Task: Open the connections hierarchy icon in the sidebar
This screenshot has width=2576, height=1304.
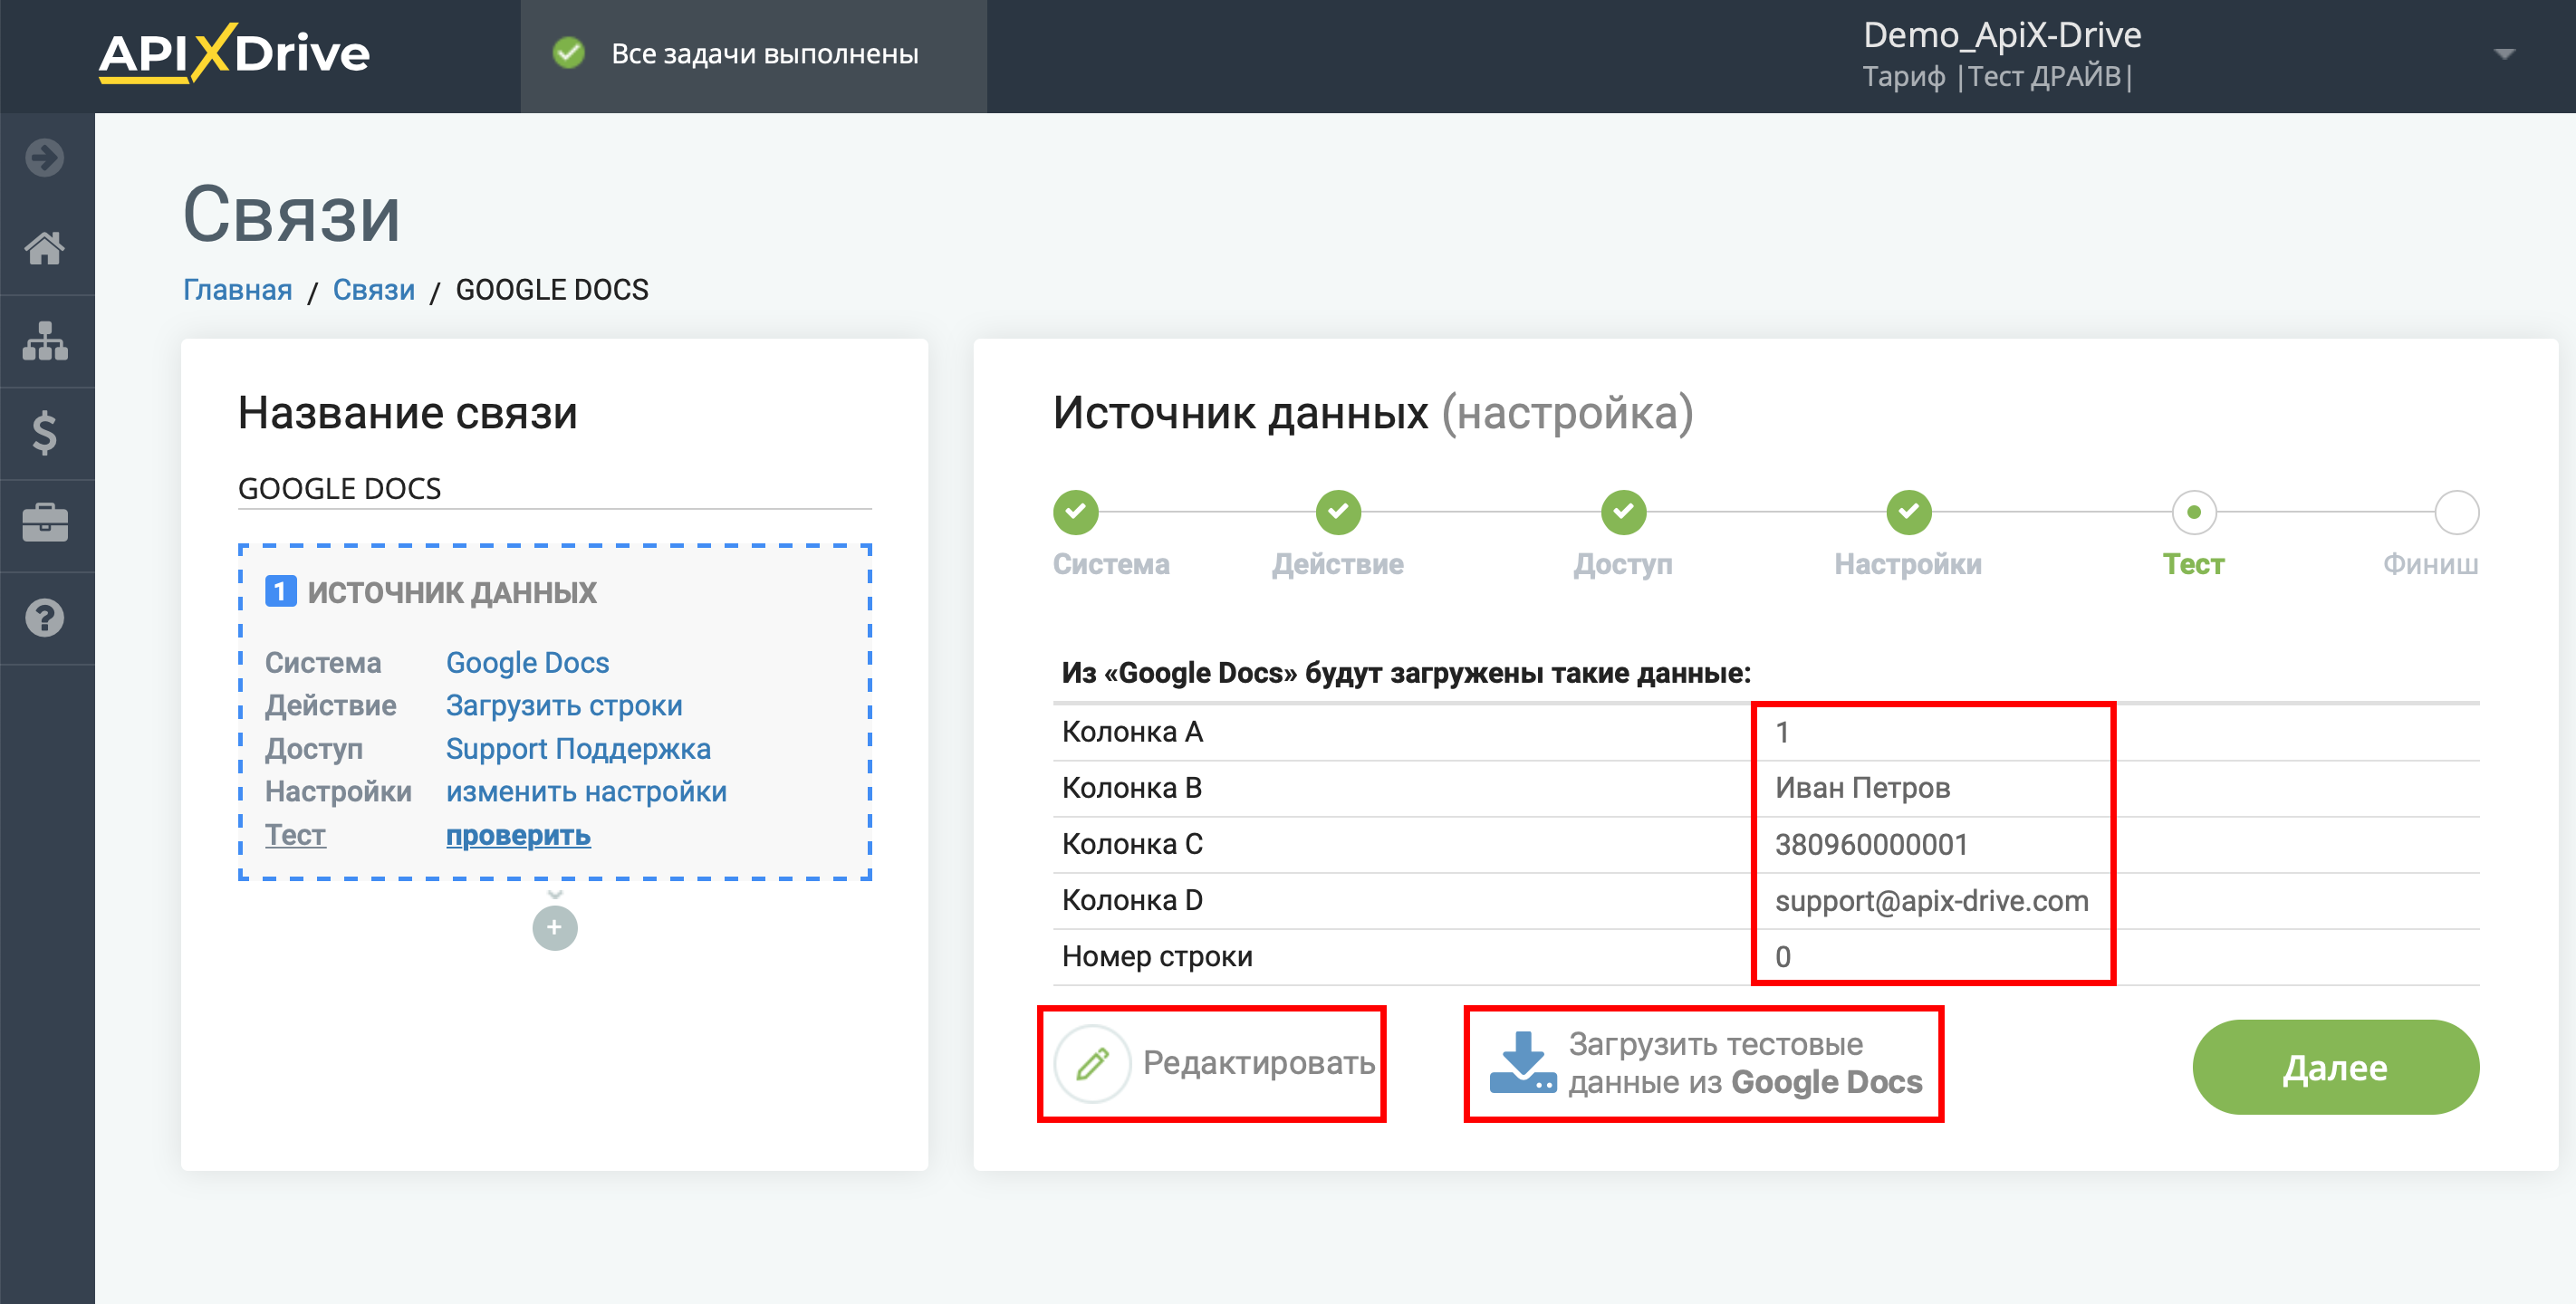Action: click(45, 341)
